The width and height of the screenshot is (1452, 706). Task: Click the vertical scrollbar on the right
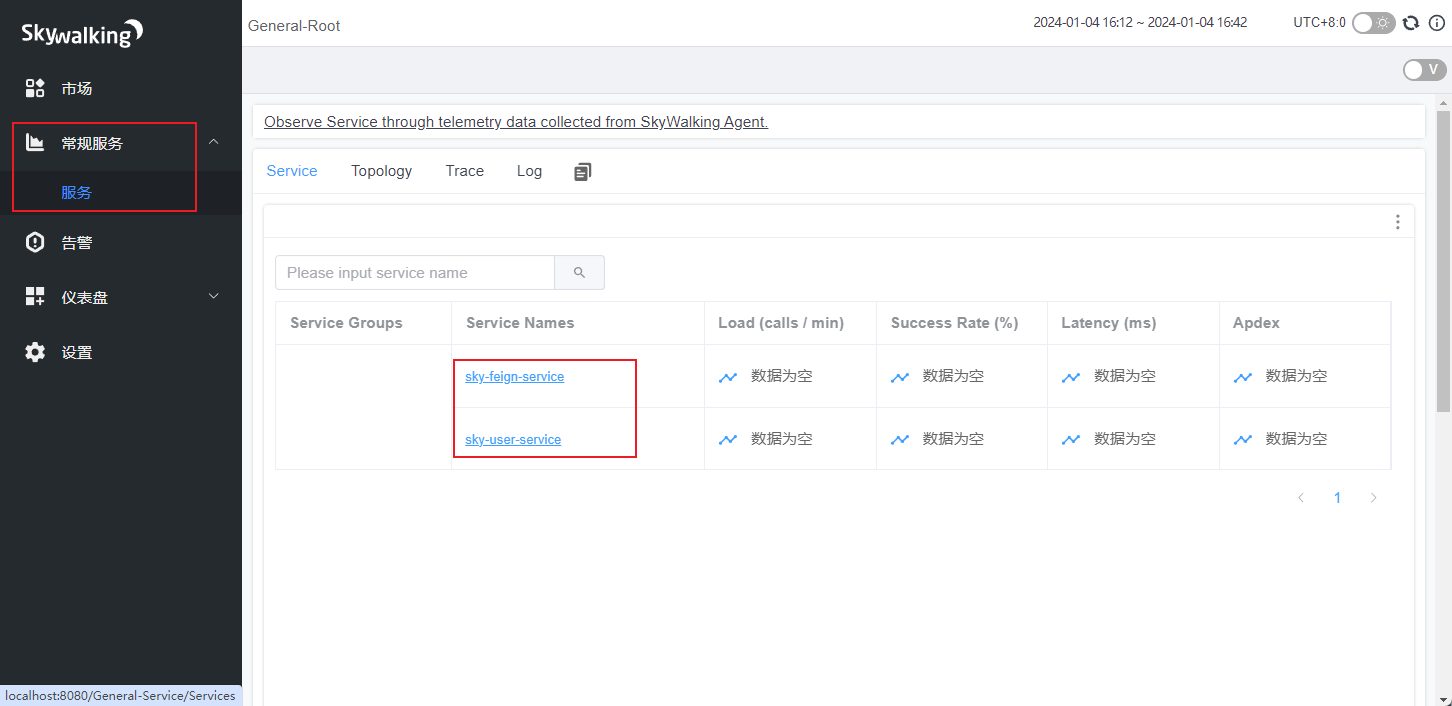pos(1443,260)
